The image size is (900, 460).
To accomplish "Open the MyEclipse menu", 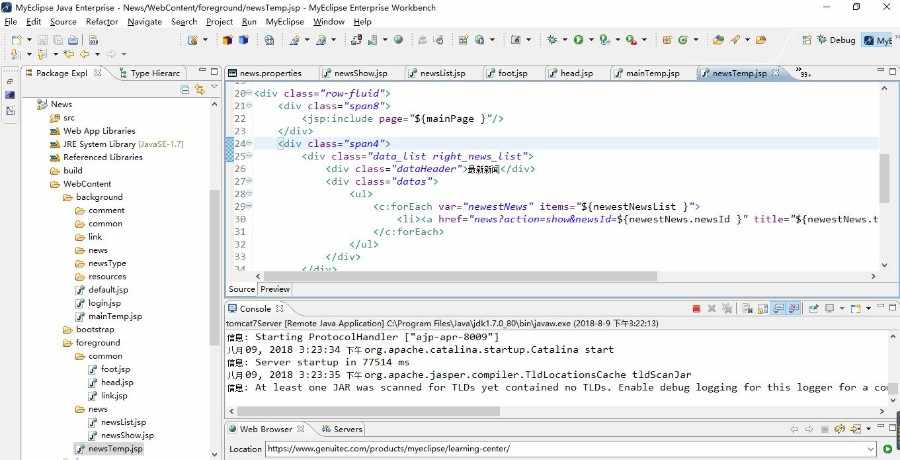I will (285, 22).
